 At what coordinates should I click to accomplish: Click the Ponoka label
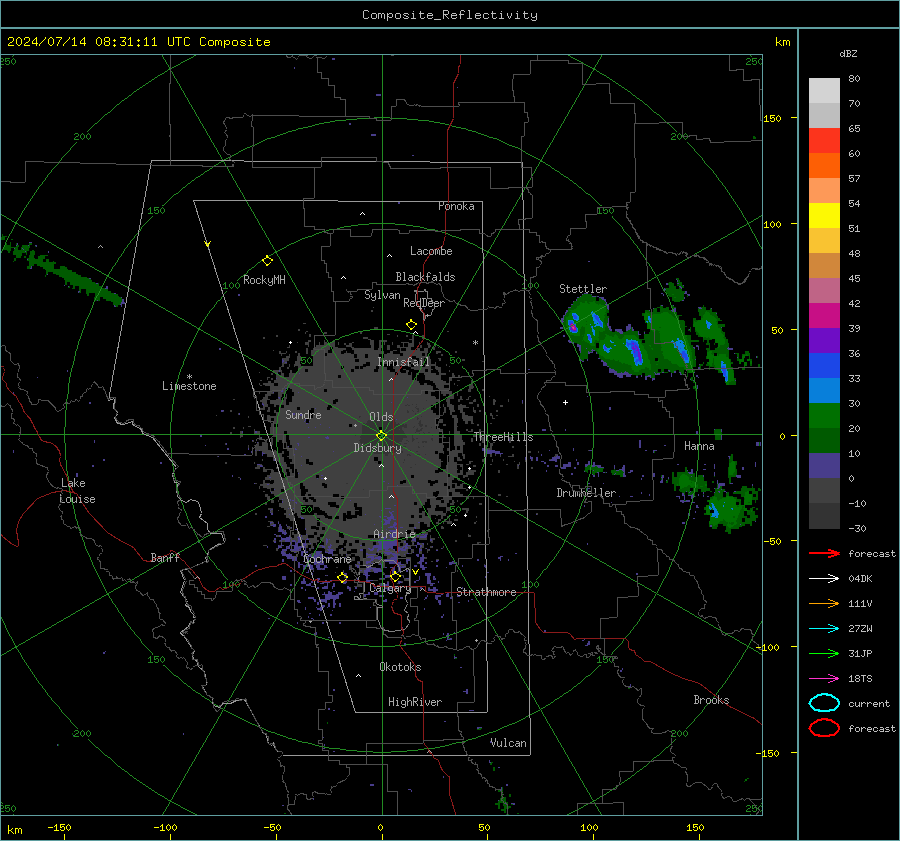(x=456, y=206)
